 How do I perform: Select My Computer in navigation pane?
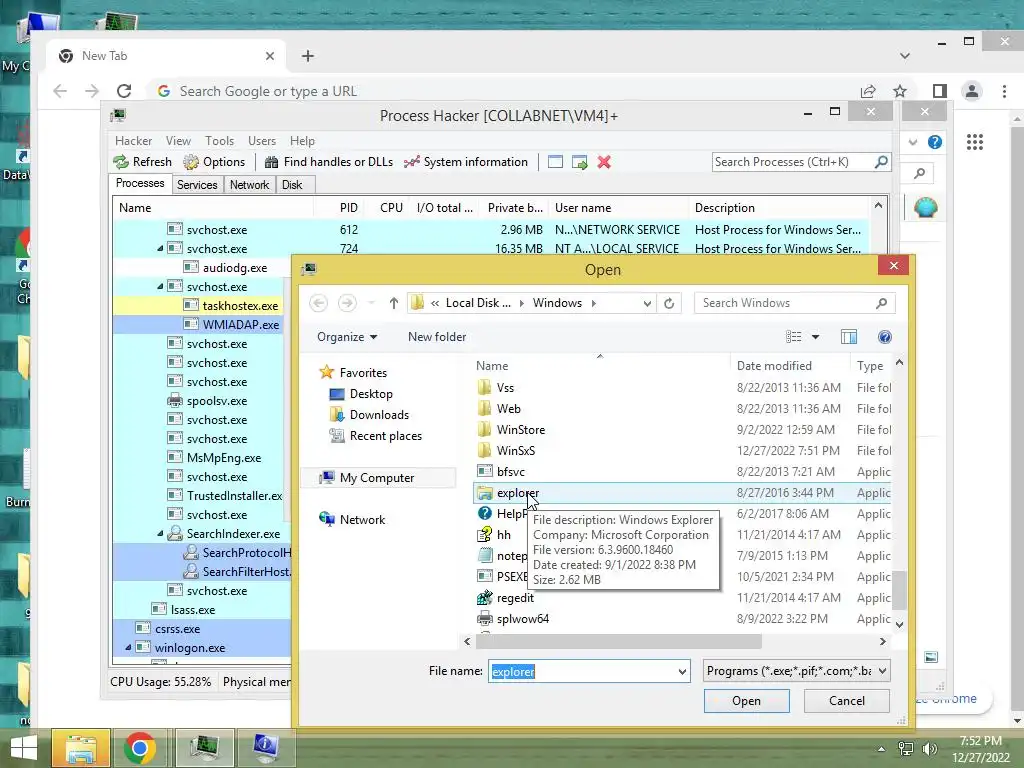pyautogui.click(x=377, y=478)
